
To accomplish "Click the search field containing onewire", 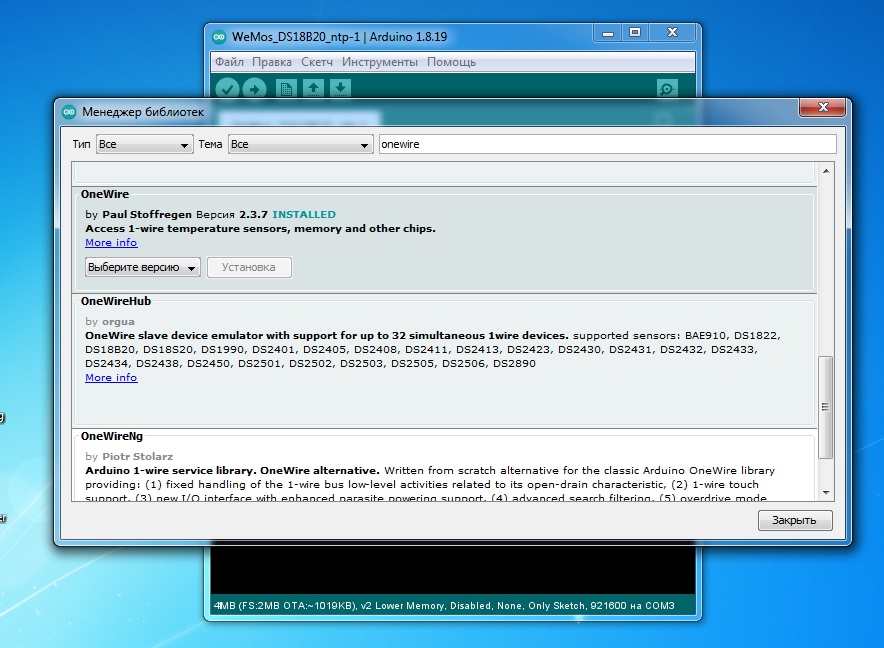I will click(x=606, y=145).
